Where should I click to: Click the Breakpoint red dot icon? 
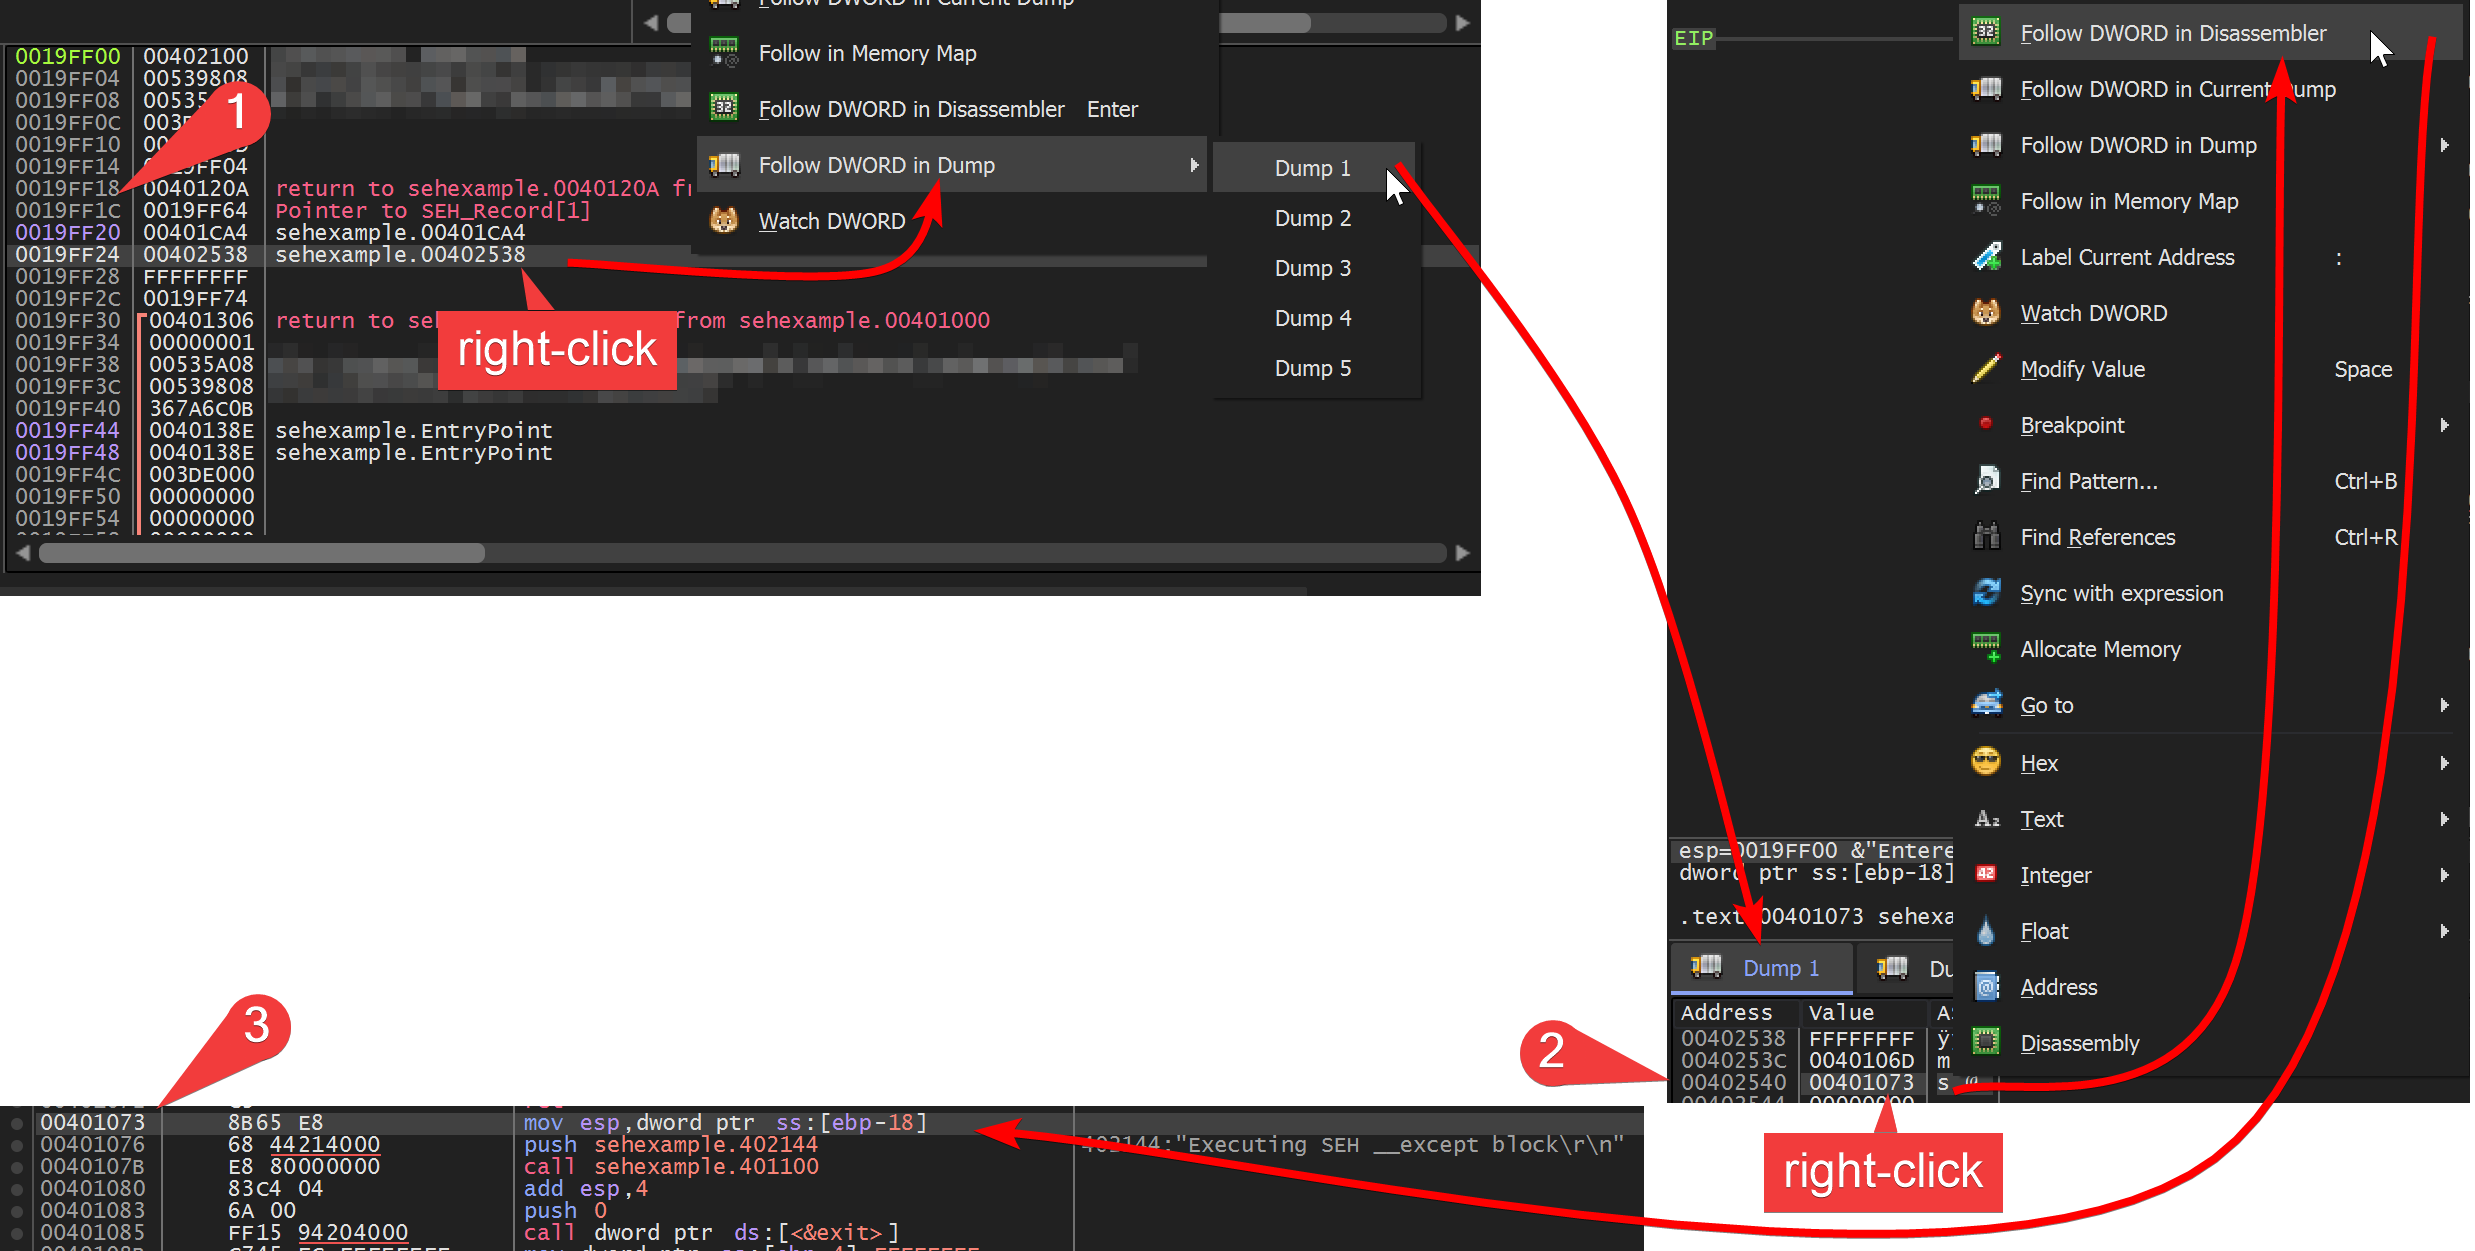[x=1986, y=424]
